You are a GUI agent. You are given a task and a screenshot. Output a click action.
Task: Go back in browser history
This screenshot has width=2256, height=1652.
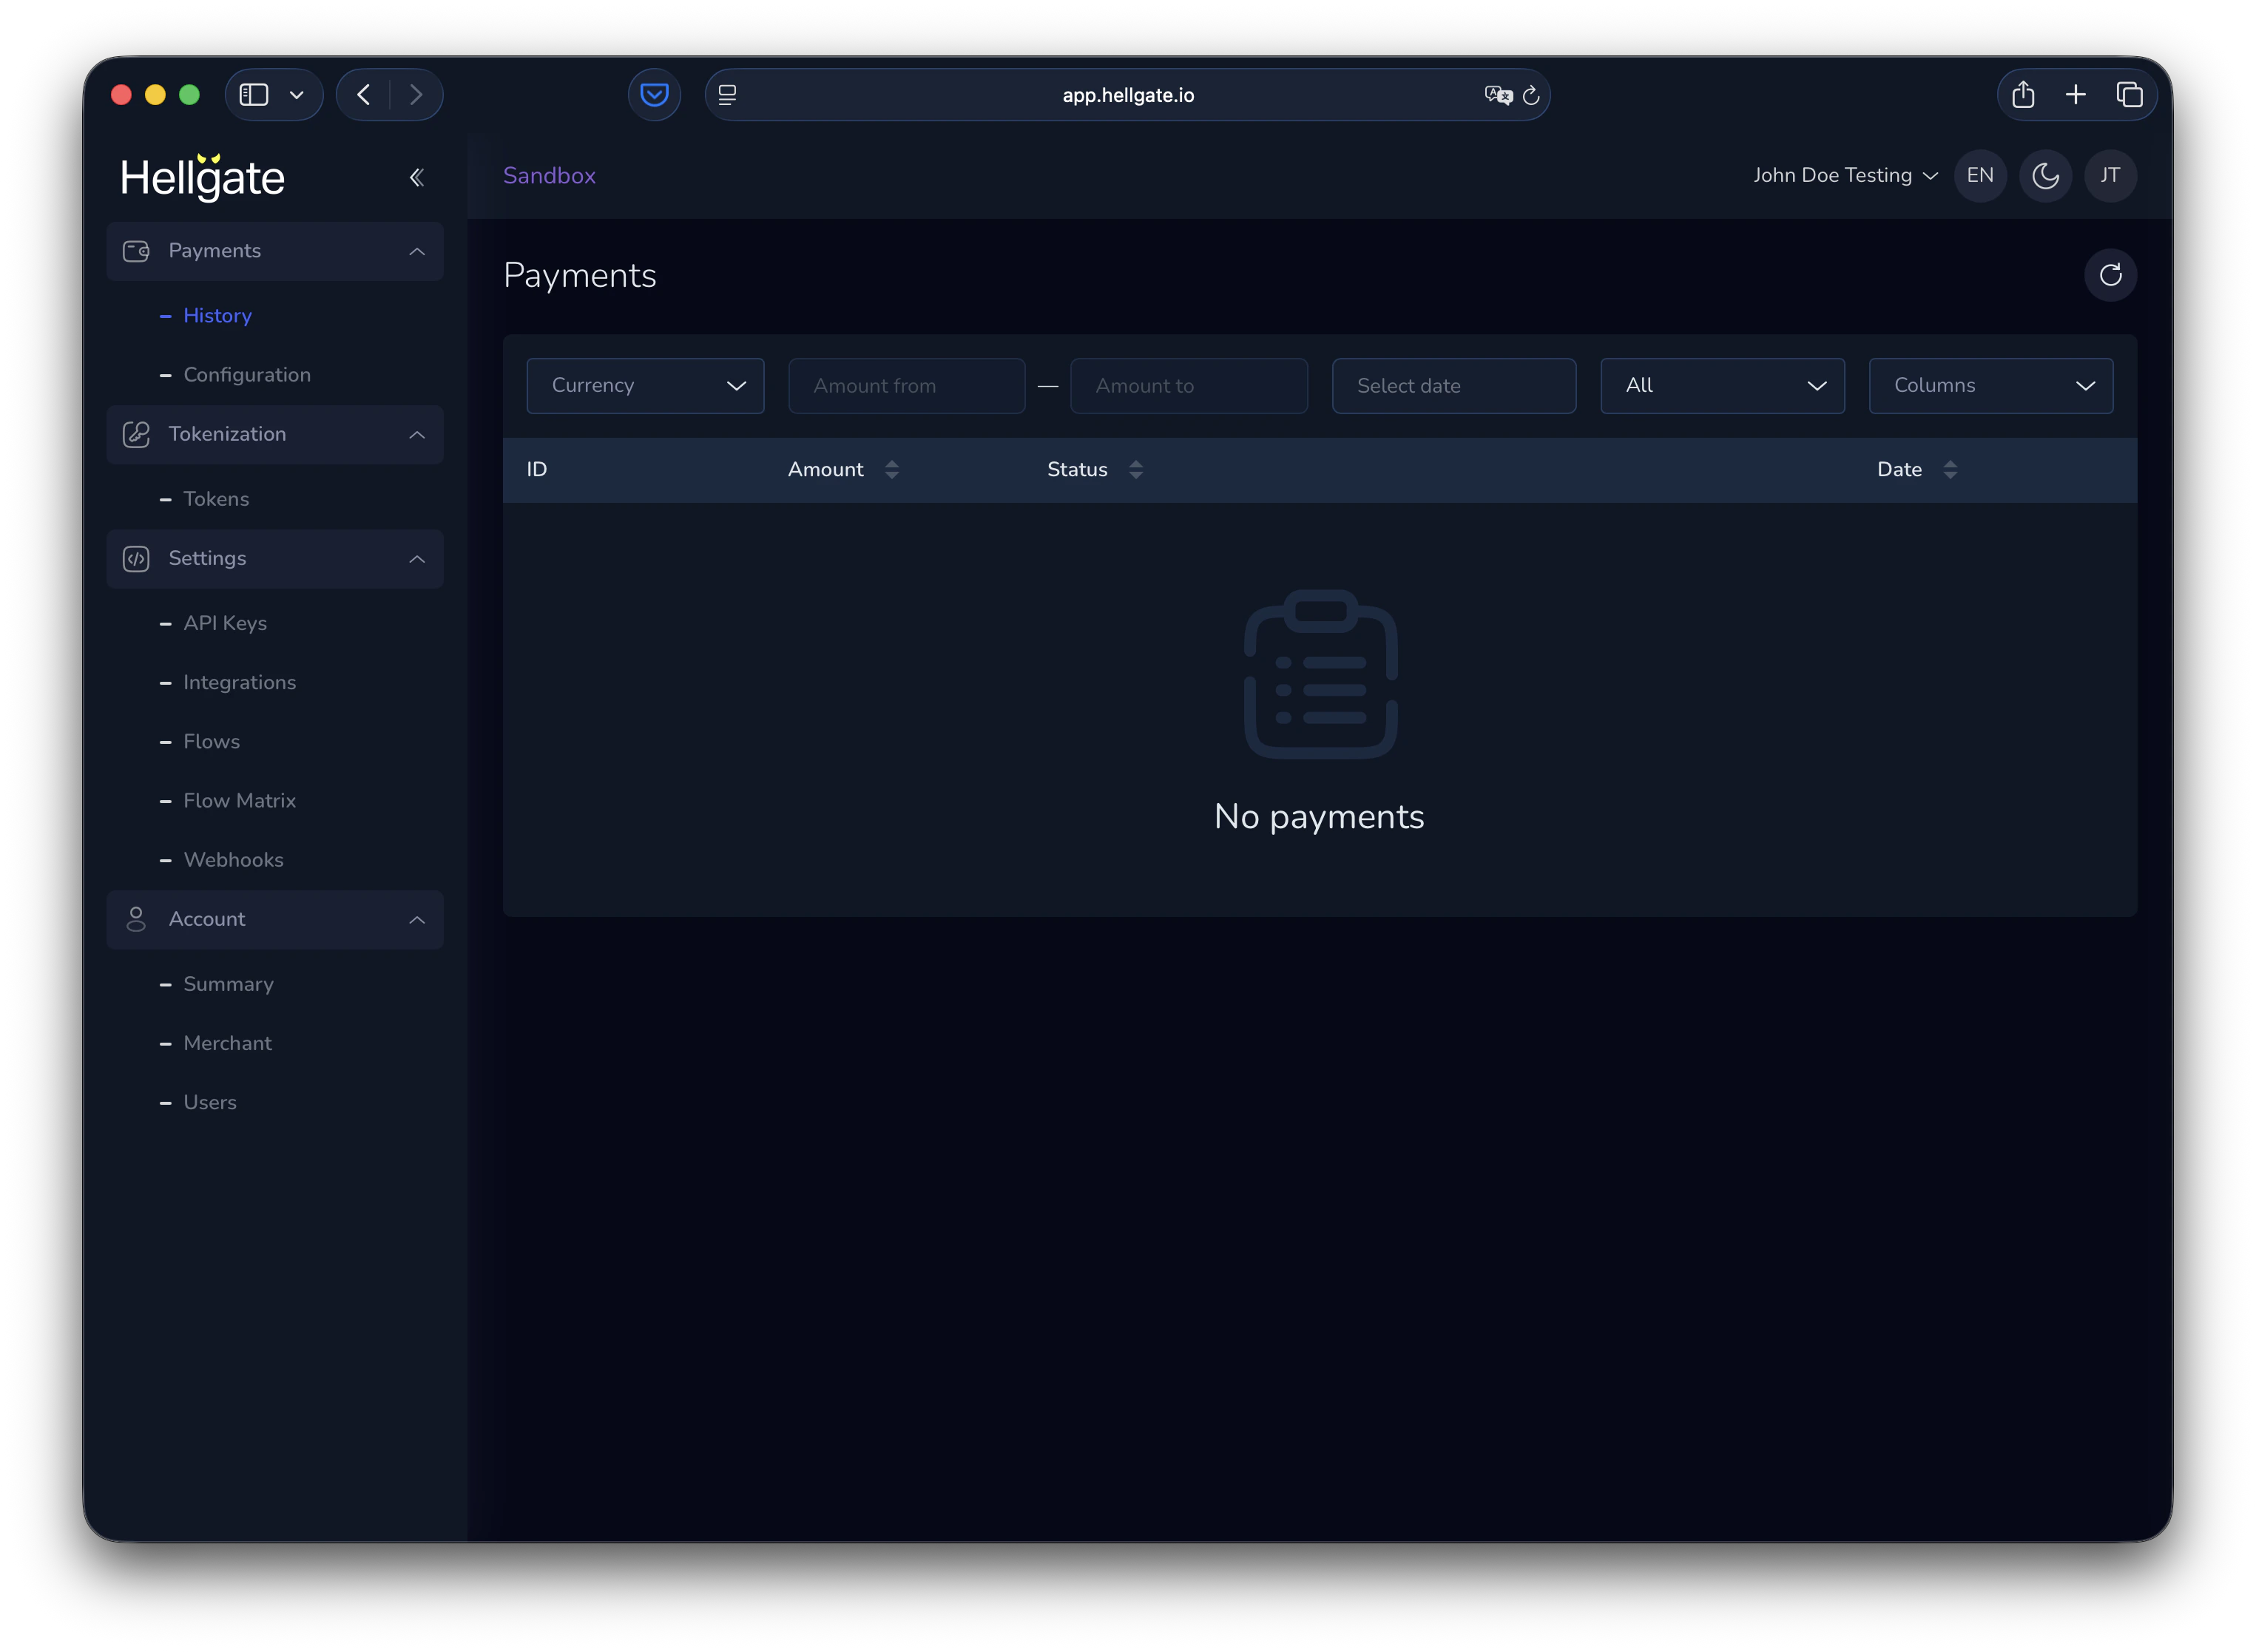tap(364, 95)
